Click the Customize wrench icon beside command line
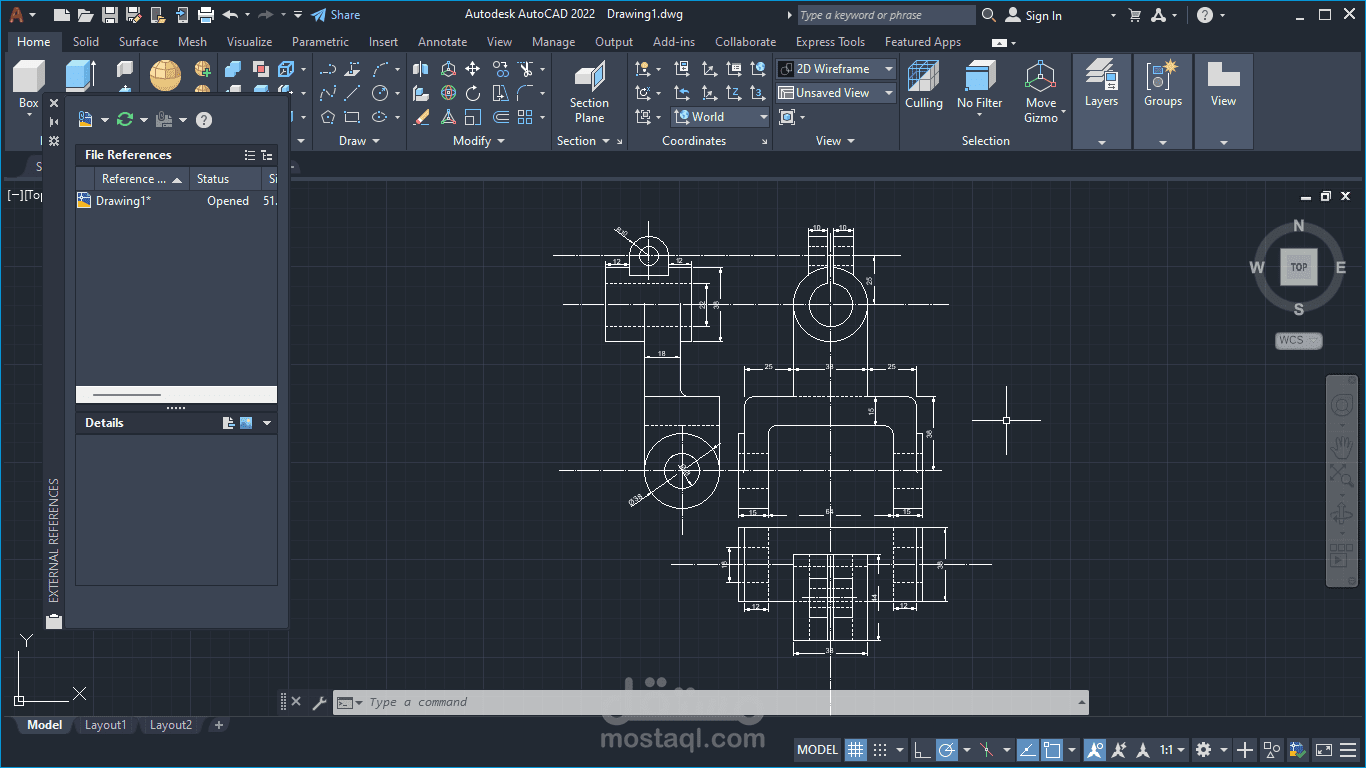The width and height of the screenshot is (1366, 768). coord(319,702)
